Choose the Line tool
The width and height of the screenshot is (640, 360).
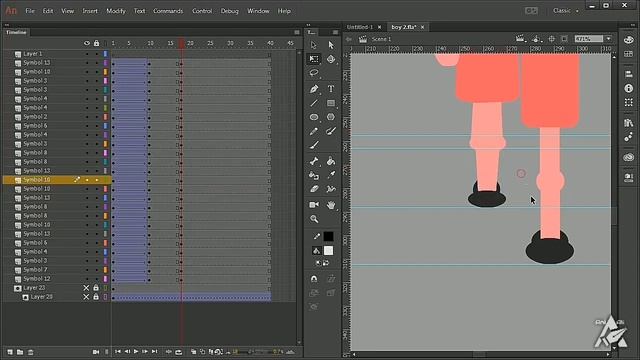(313, 103)
